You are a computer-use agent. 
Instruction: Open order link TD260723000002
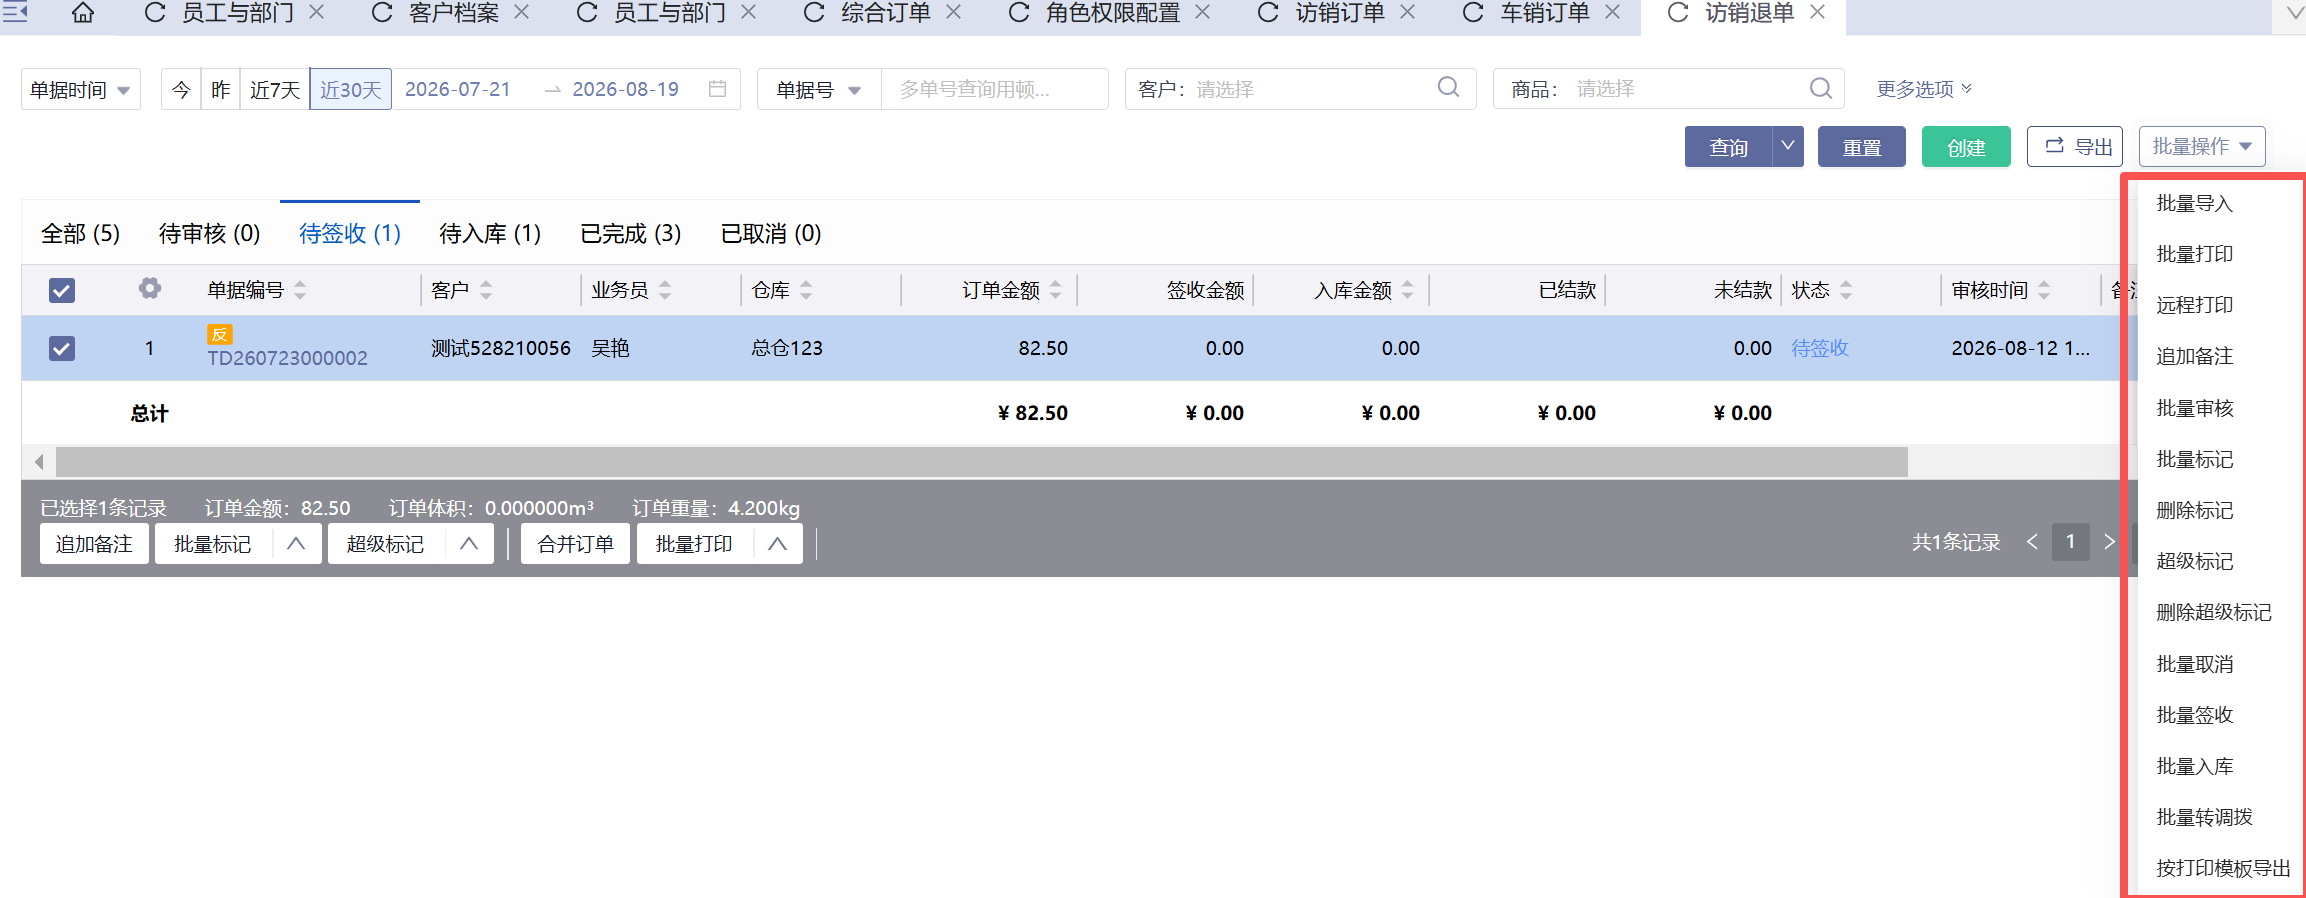[287, 358]
